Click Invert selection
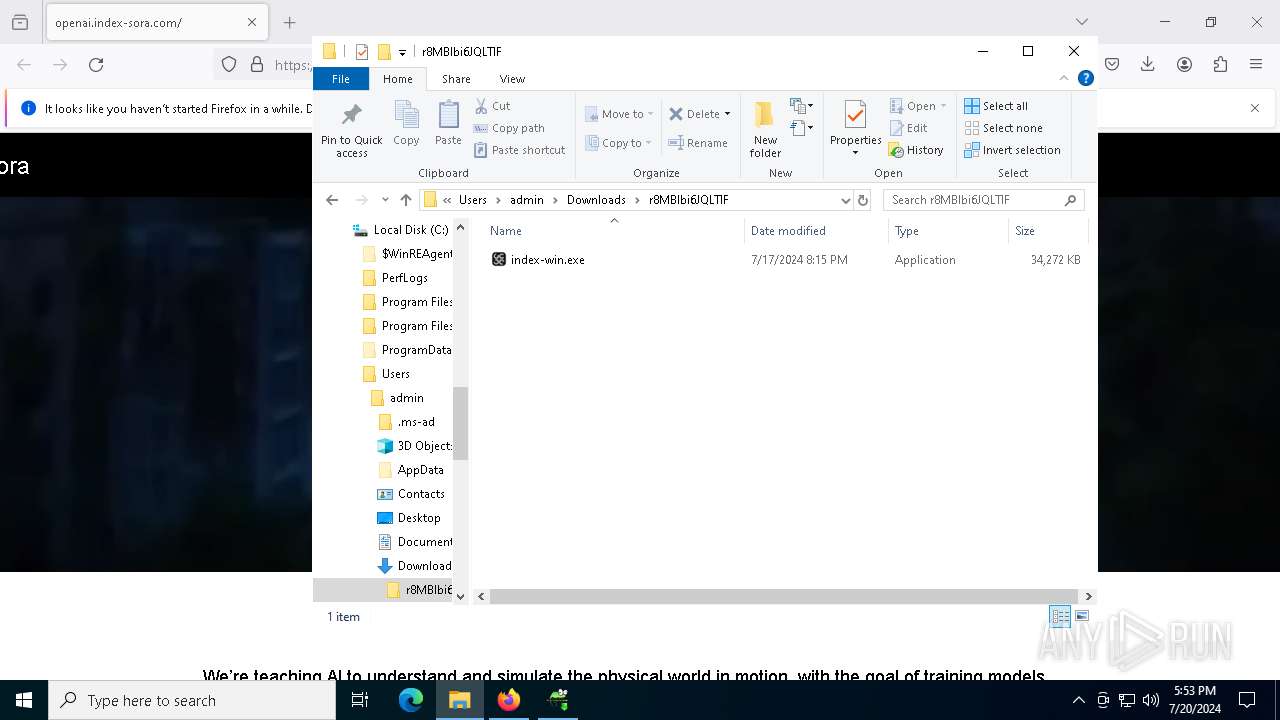This screenshot has height=720, width=1280. click(x=1012, y=150)
